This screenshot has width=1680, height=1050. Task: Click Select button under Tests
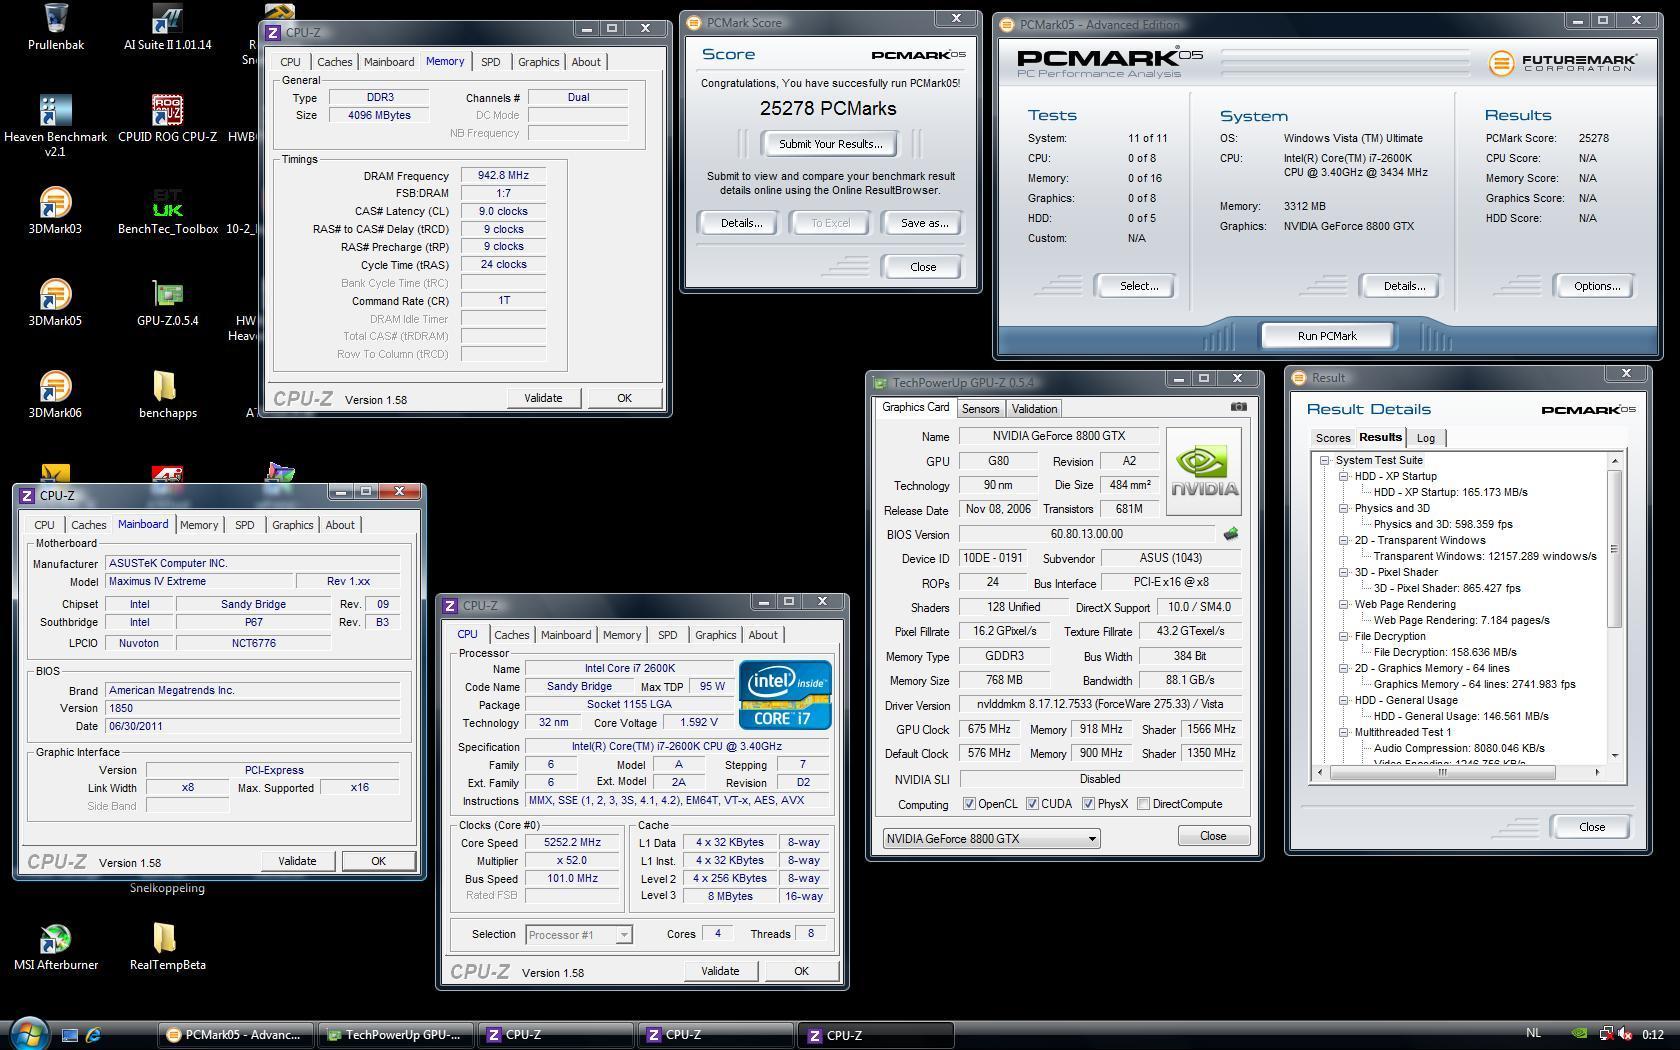click(x=1138, y=286)
